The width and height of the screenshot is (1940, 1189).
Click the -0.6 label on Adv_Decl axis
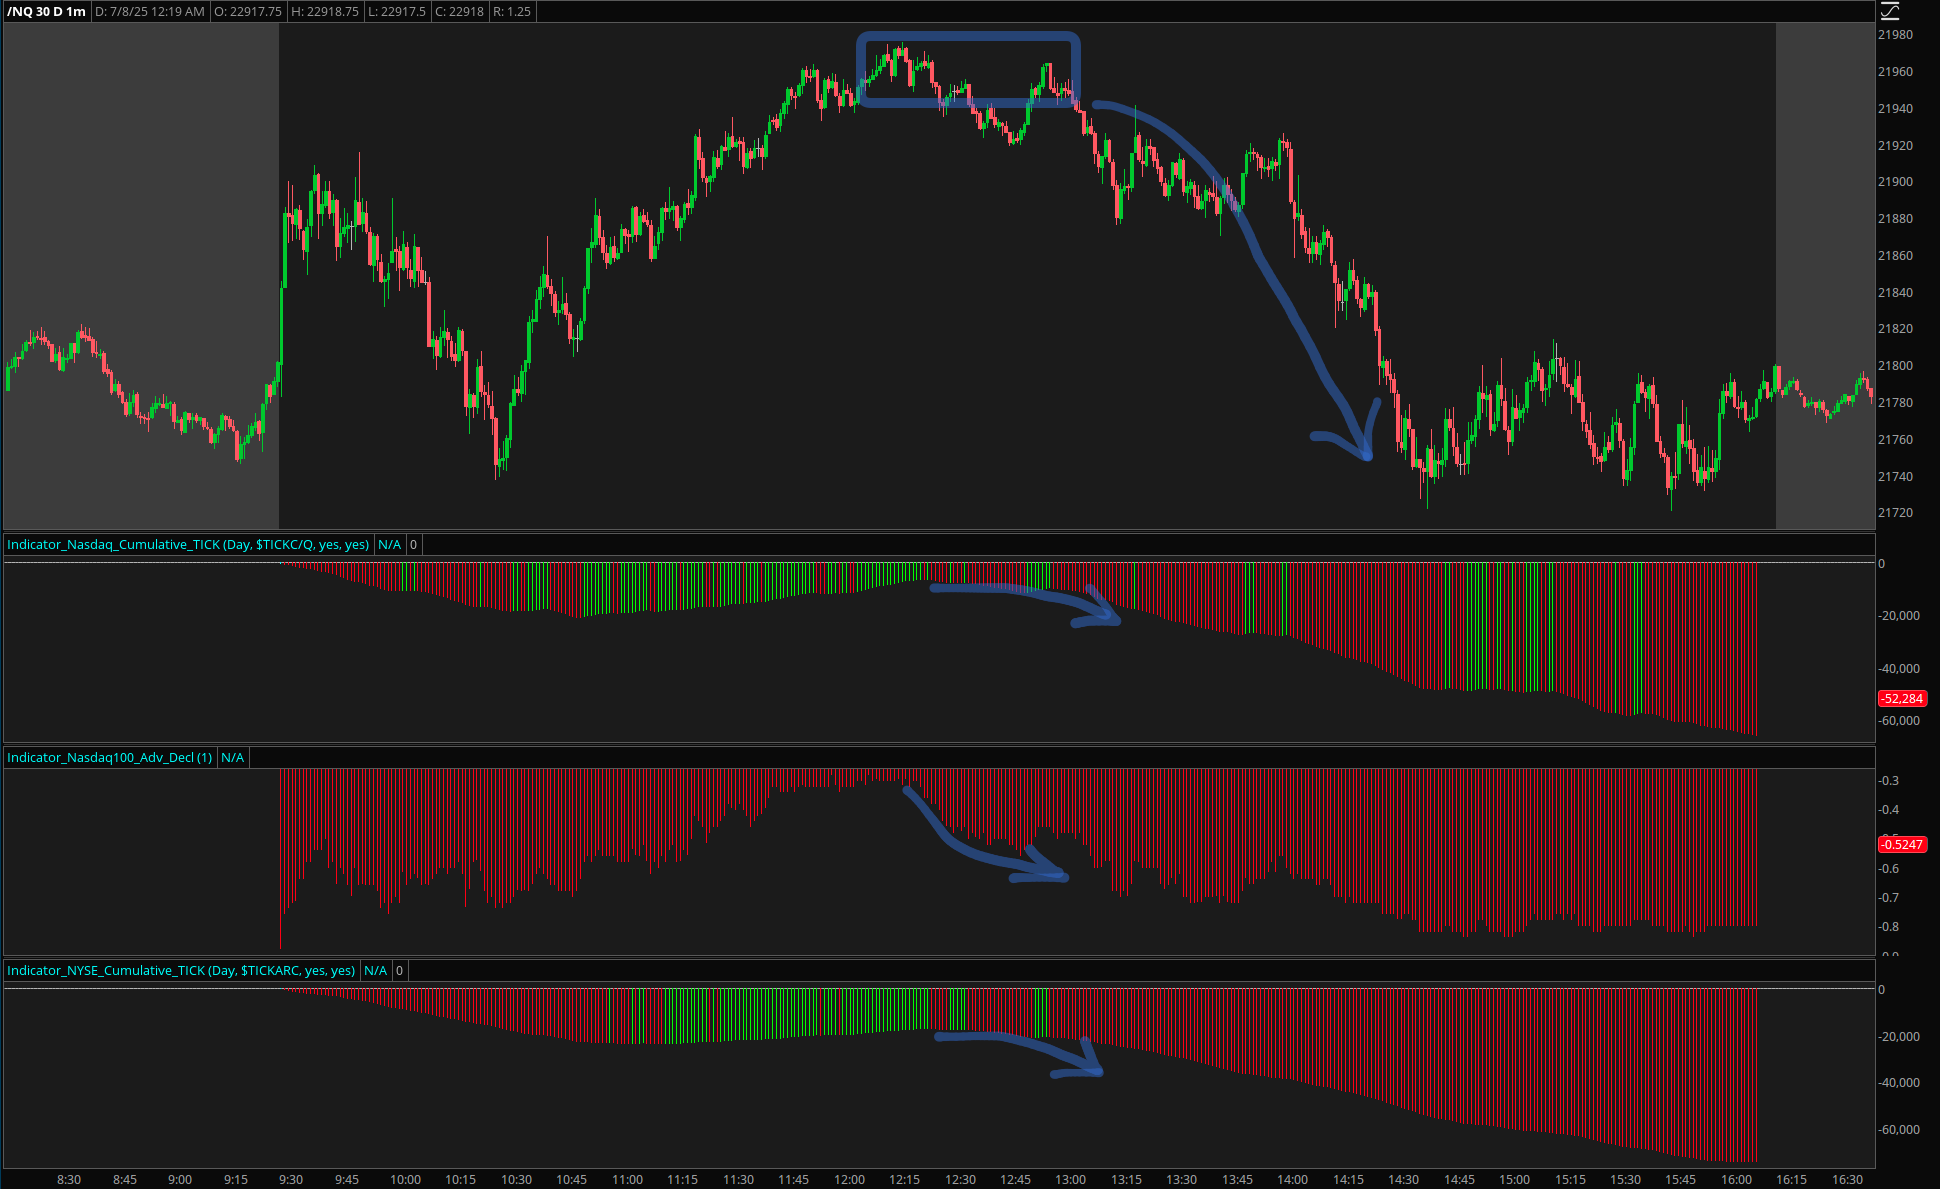coord(1888,869)
